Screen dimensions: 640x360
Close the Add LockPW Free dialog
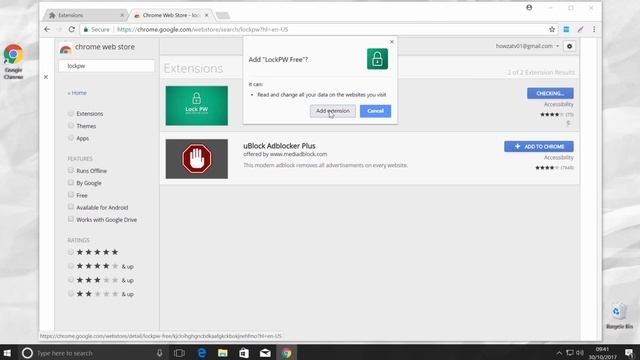(392, 42)
